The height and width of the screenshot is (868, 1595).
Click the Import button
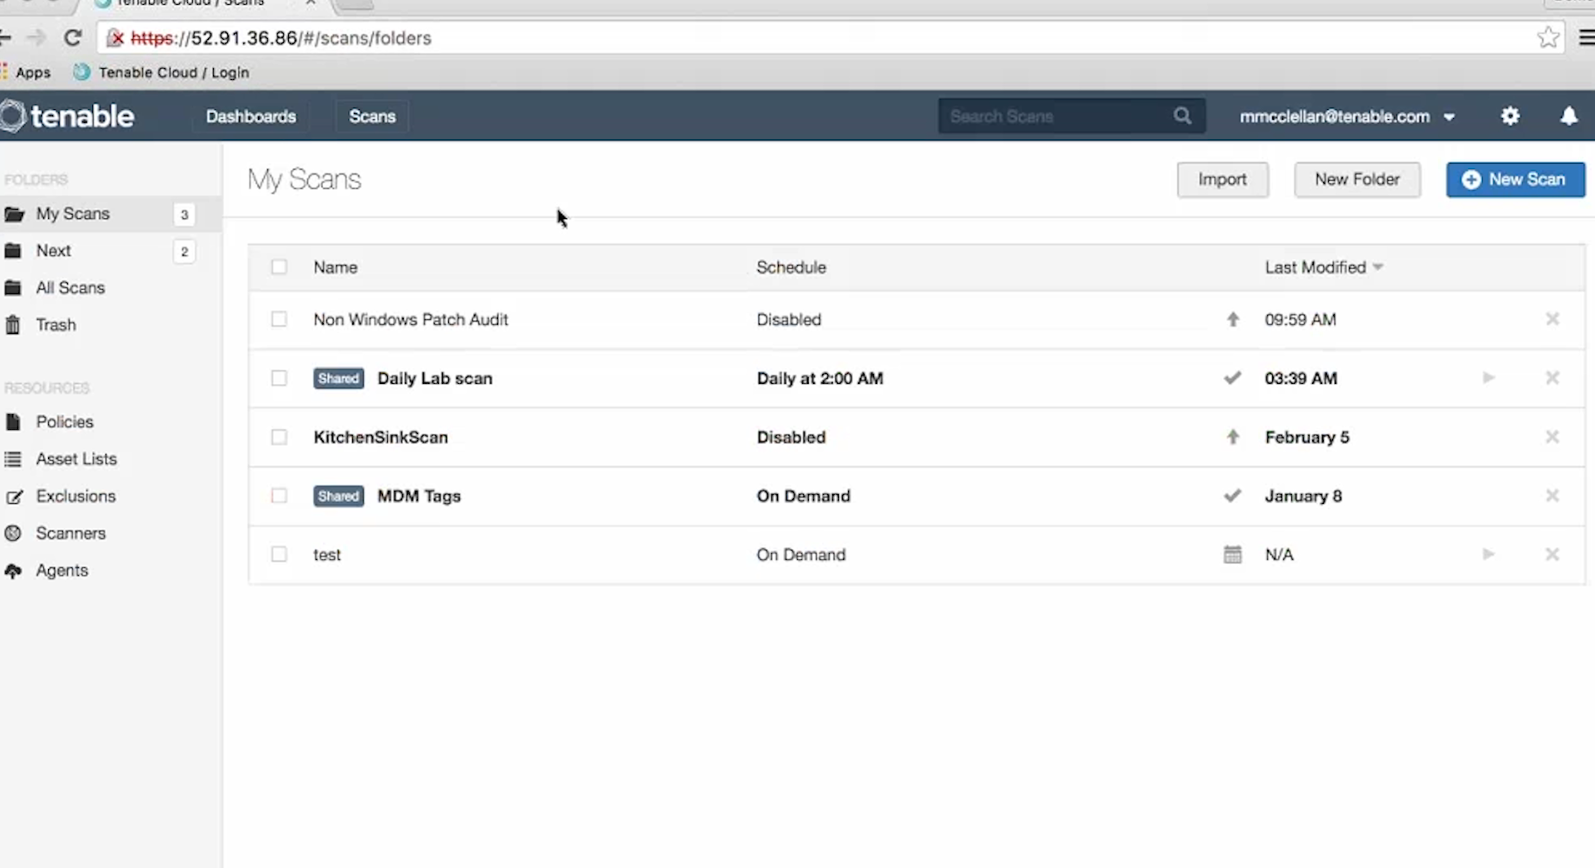1222,180
